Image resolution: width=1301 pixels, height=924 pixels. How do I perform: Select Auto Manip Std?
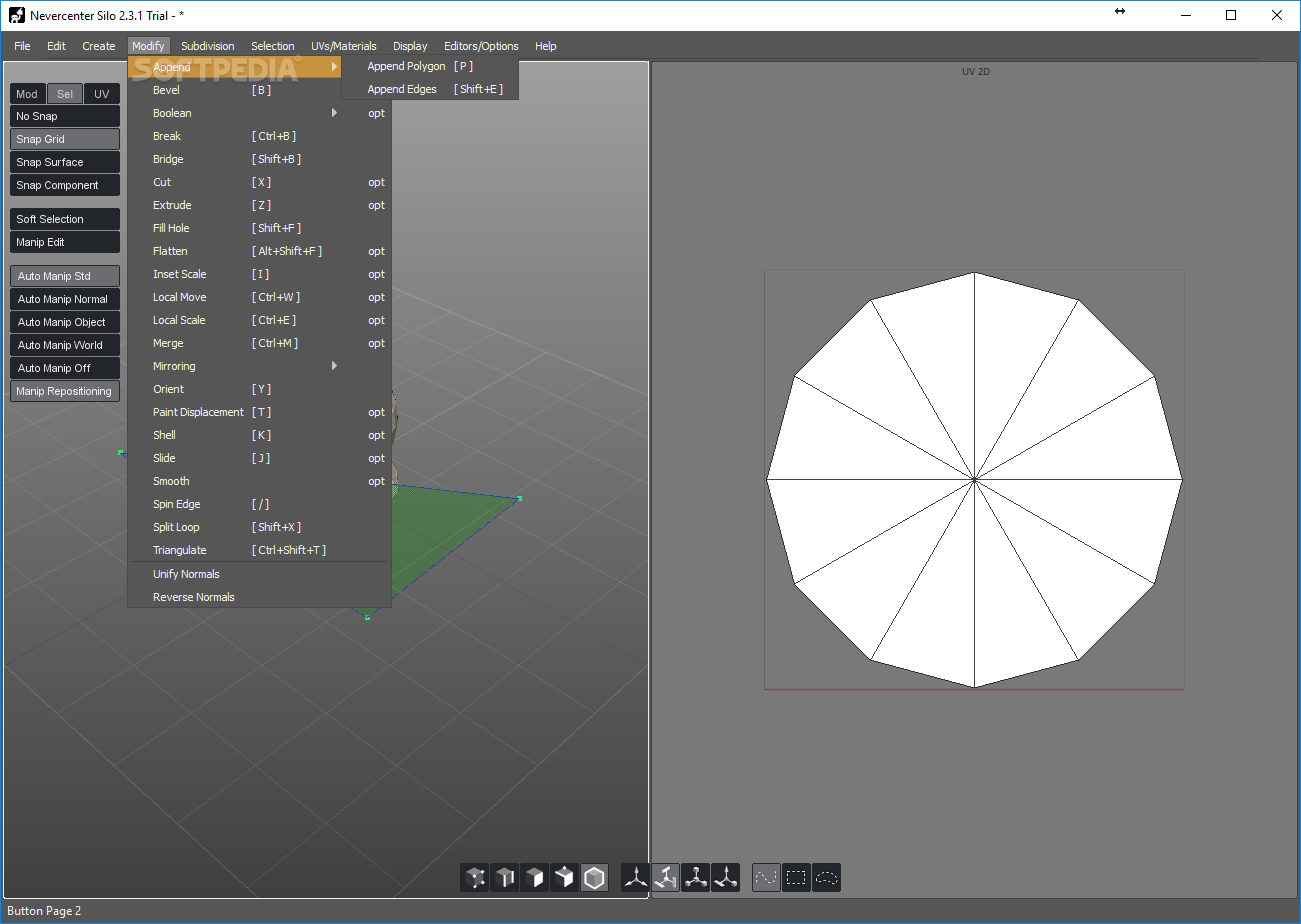coord(65,276)
